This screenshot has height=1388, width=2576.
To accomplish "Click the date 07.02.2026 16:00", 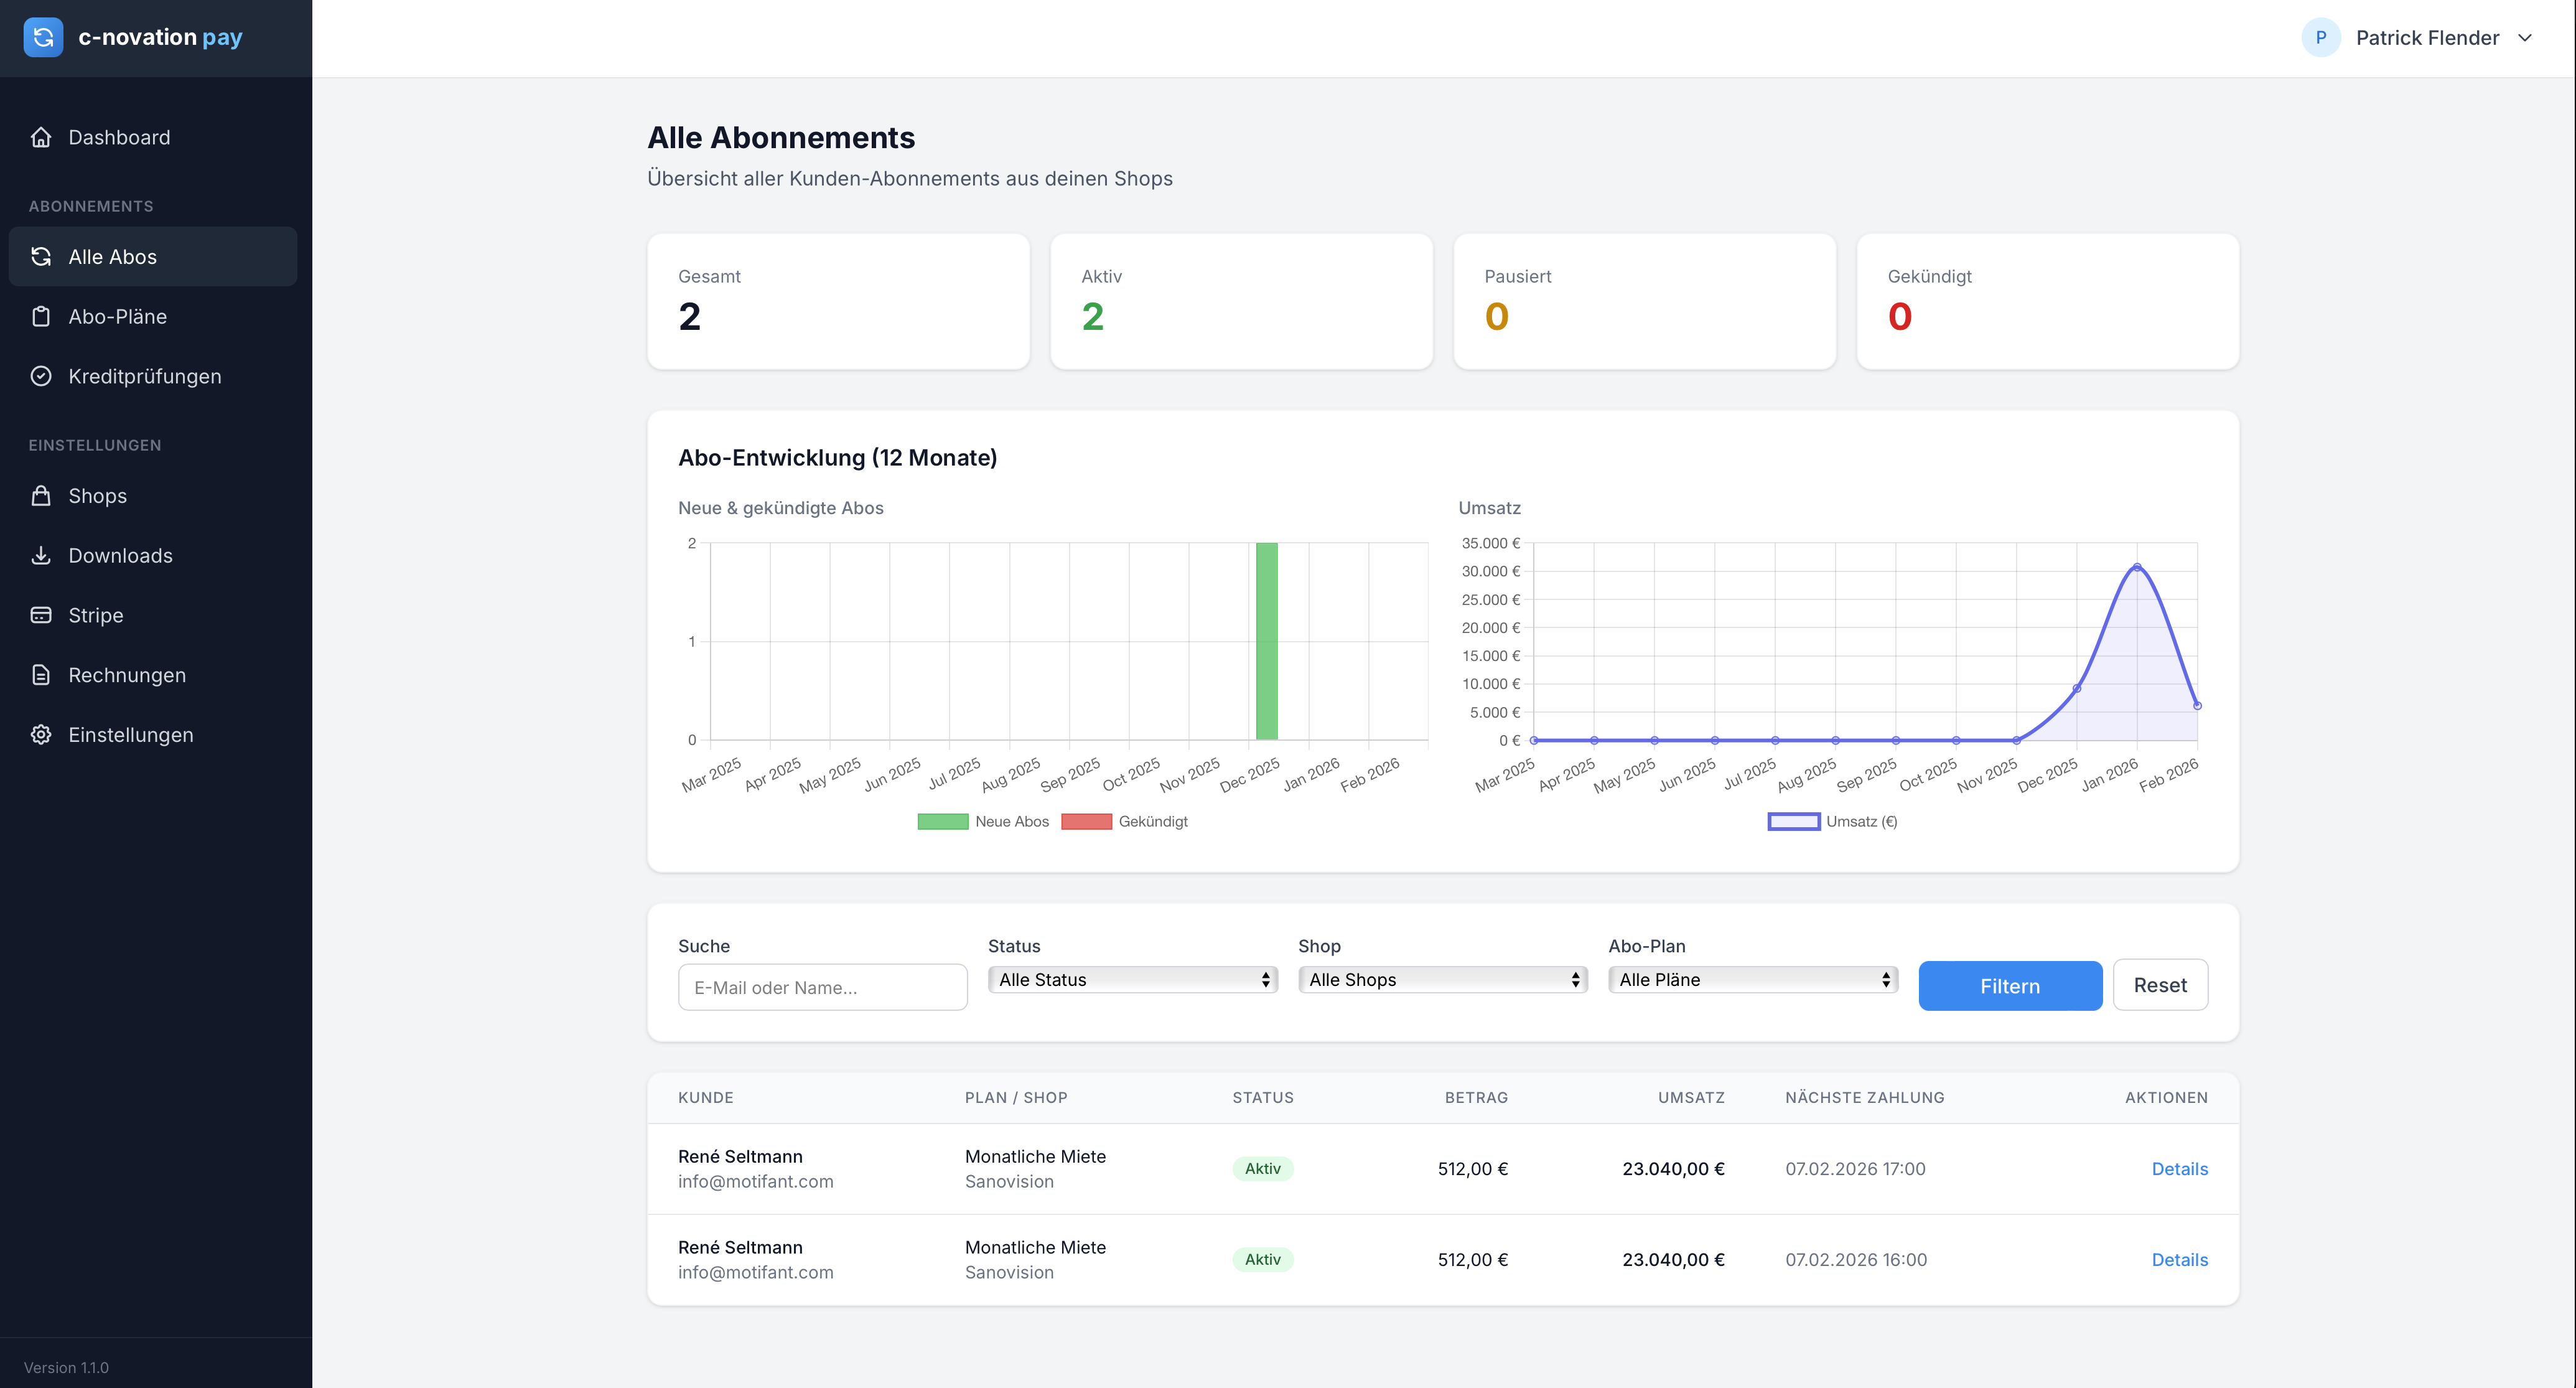I will coord(1856,1260).
